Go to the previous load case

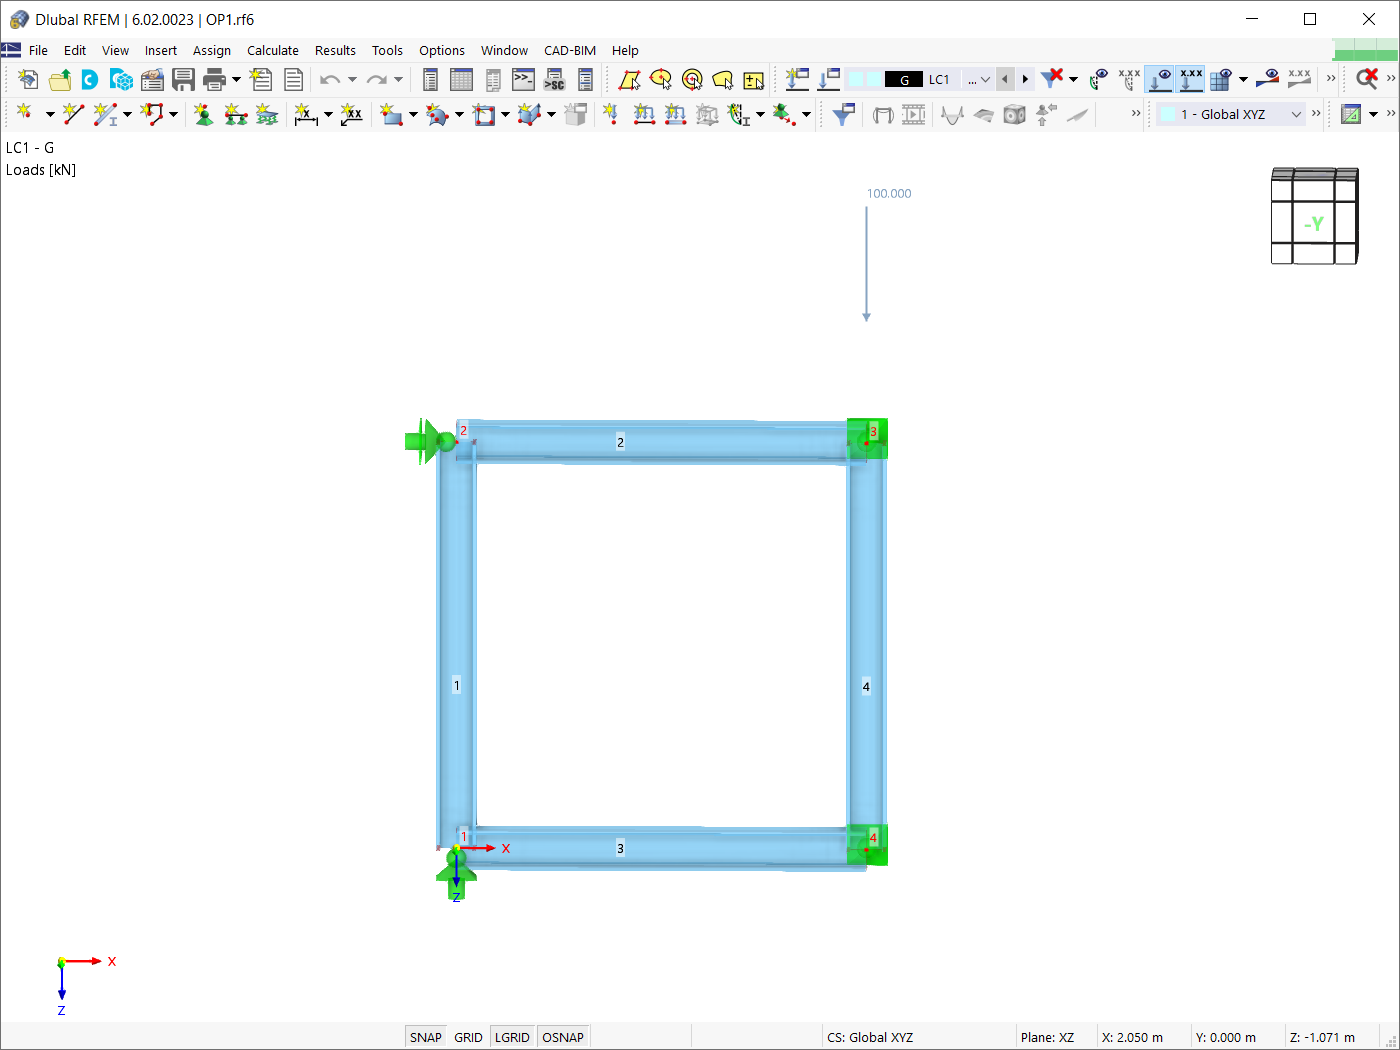coord(1005,80)
